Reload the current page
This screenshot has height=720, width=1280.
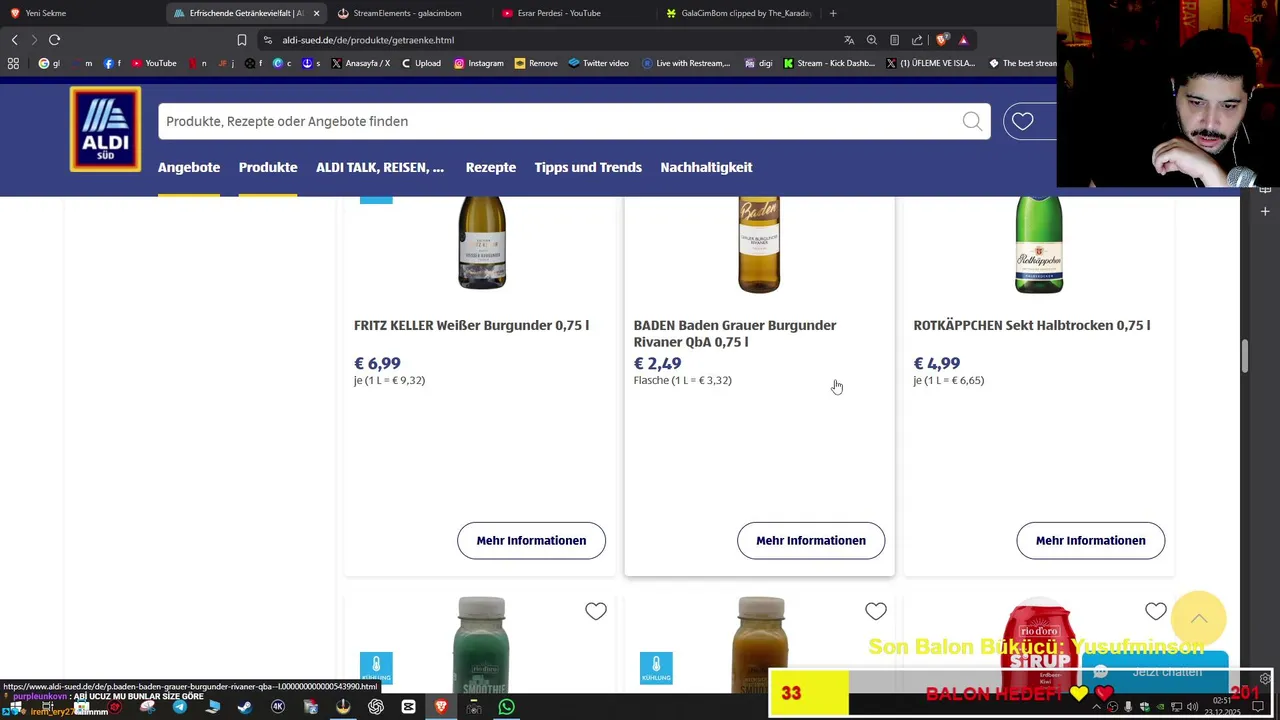point(54,40)
